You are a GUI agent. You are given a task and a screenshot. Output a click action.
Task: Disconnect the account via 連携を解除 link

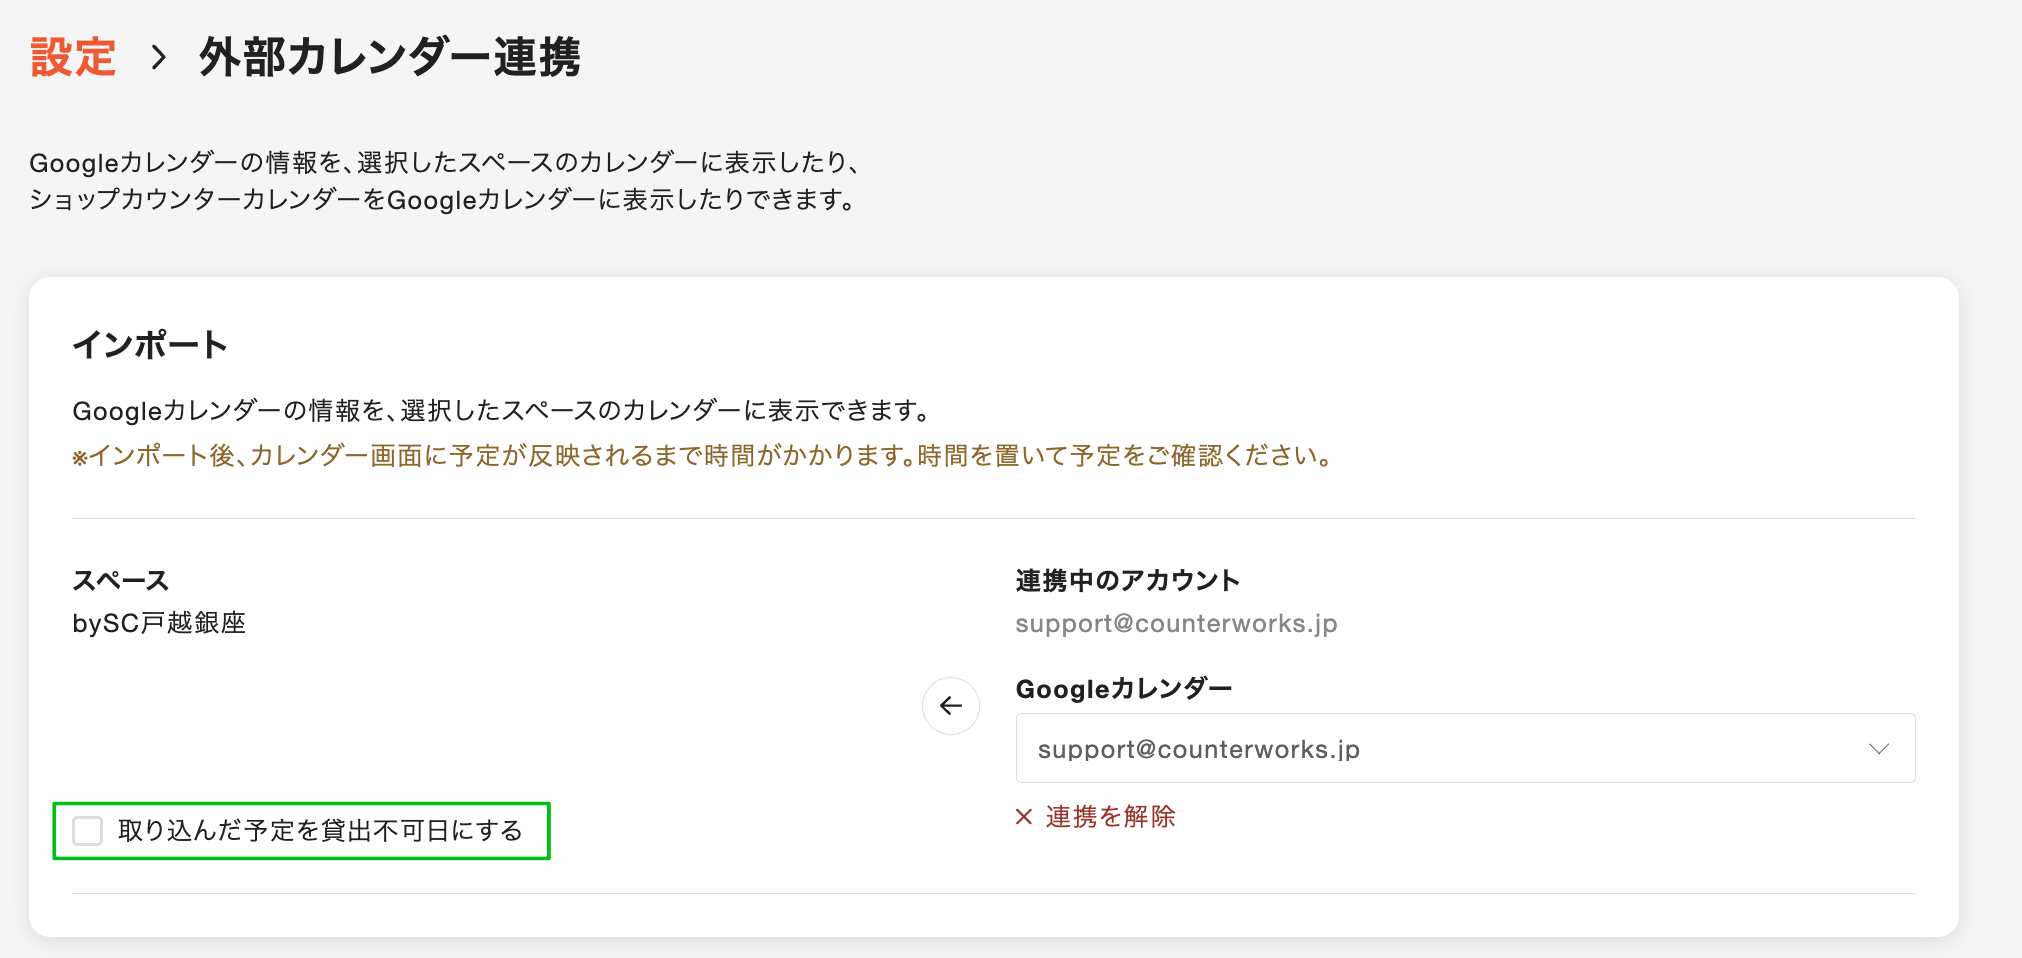point(1110,817)
